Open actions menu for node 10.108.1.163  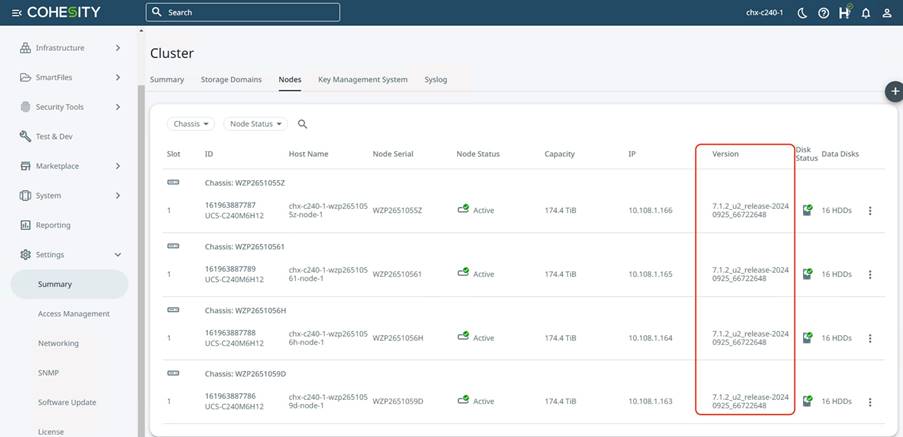[870, 401]
